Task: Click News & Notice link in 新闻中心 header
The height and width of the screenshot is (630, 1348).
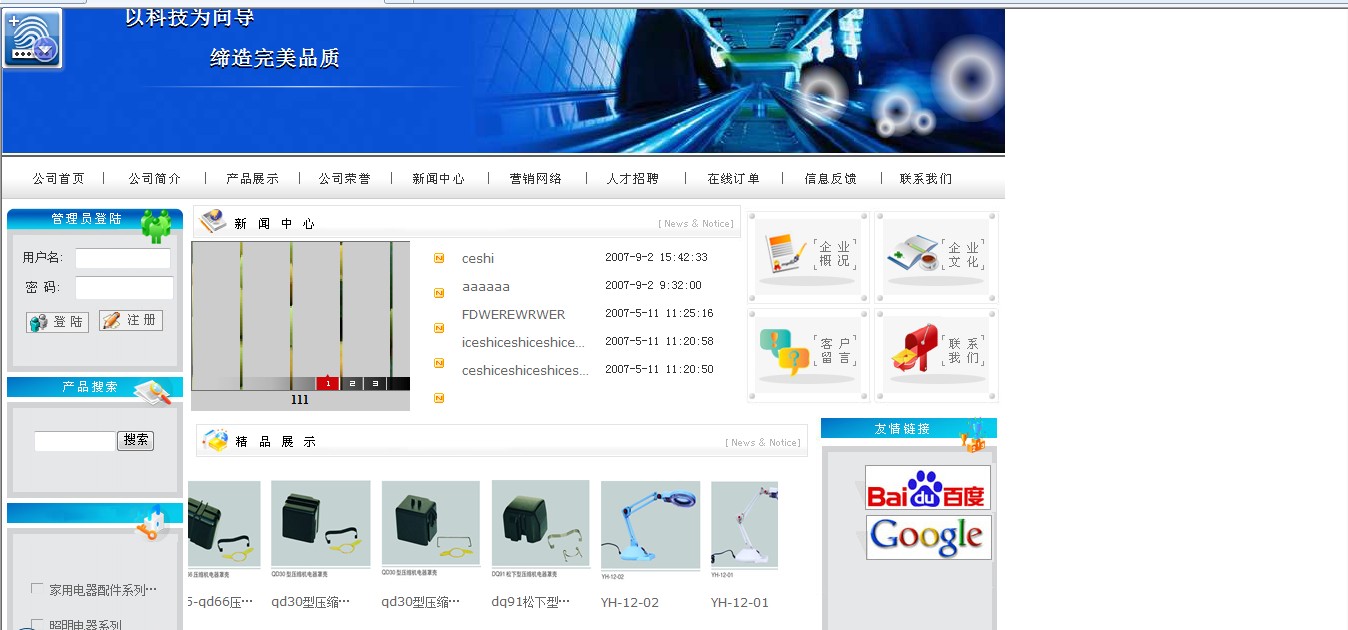Action: (695, 224)
